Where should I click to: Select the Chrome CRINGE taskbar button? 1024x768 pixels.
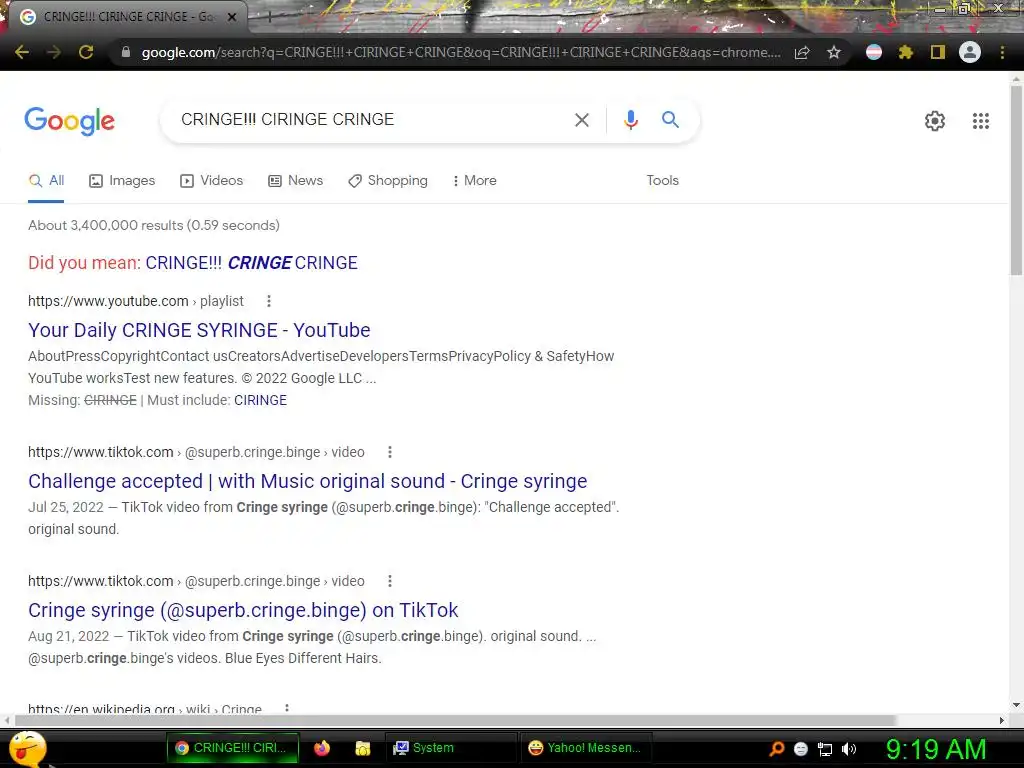[232, 748]
